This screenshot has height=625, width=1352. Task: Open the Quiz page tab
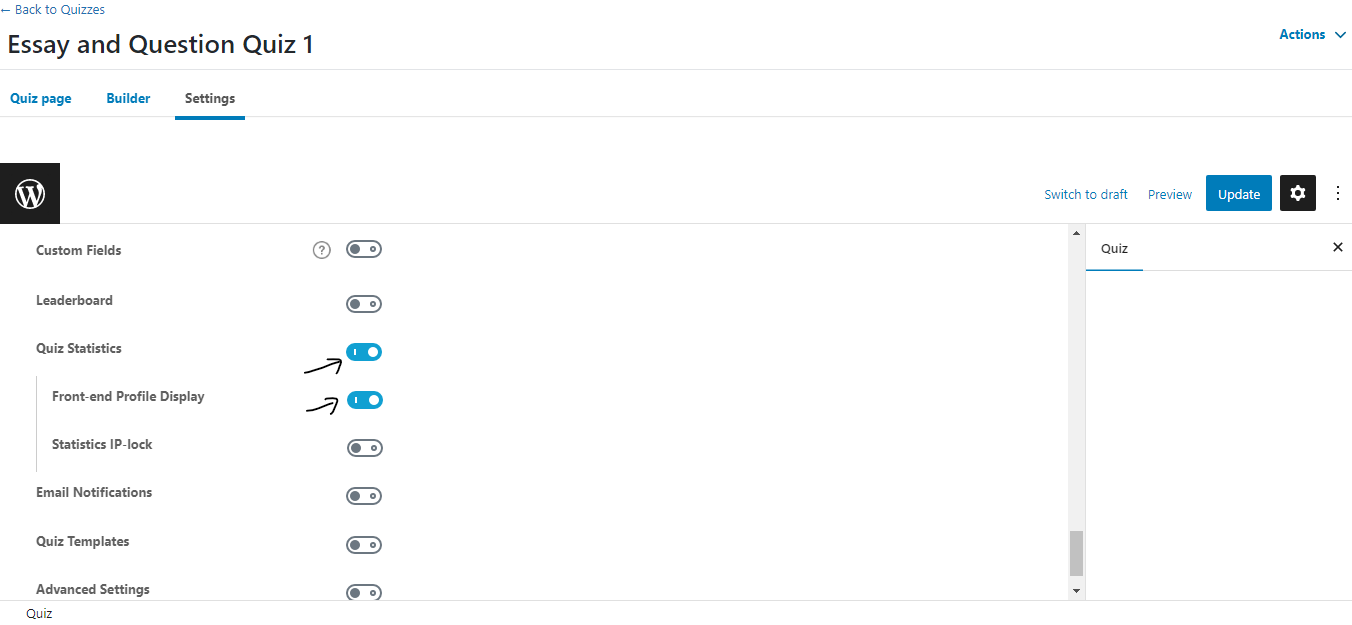click(x=41, y=98)
